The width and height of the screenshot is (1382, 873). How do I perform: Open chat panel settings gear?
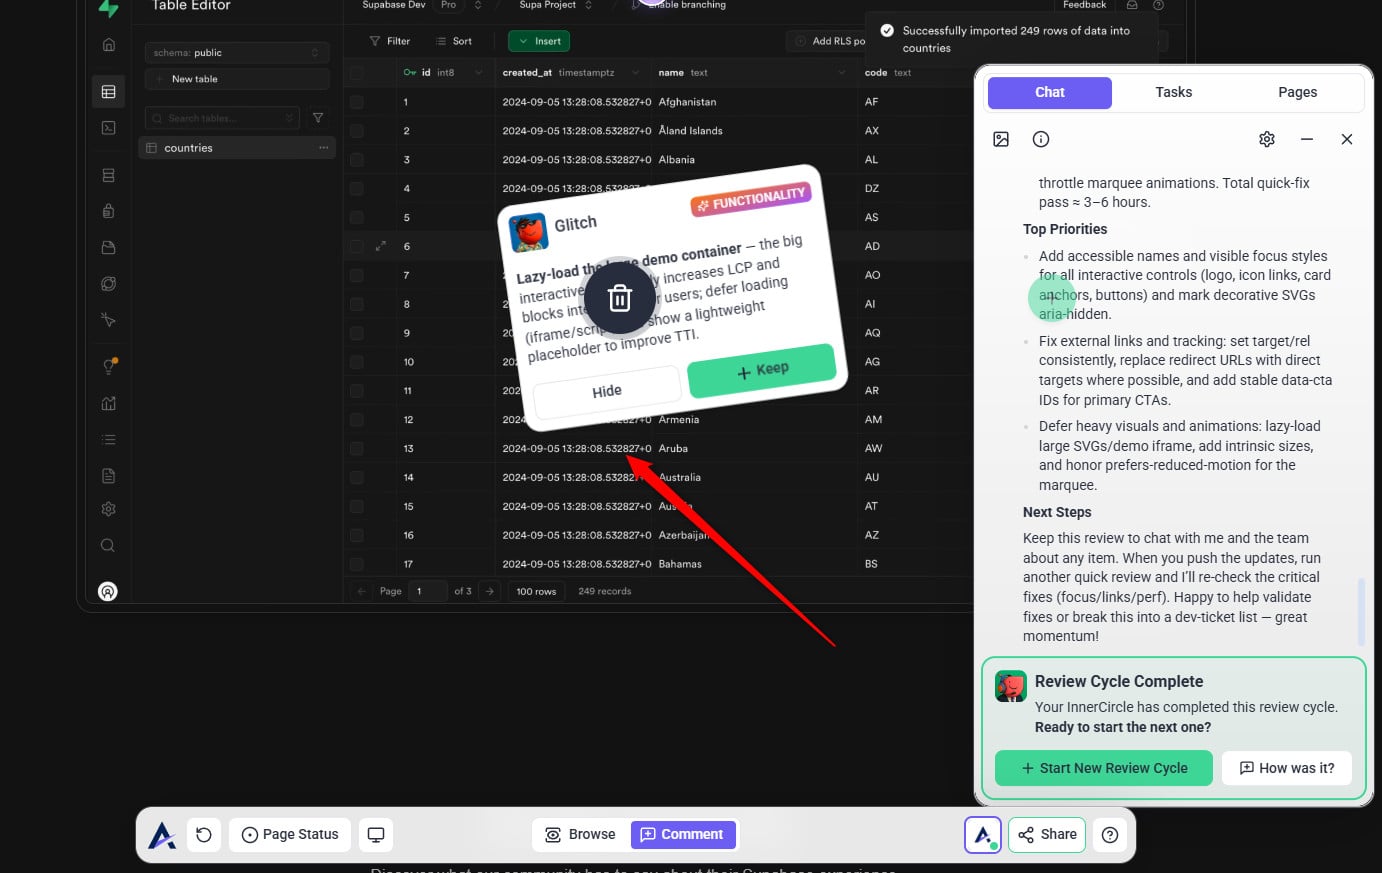(x=1266, y=139)
